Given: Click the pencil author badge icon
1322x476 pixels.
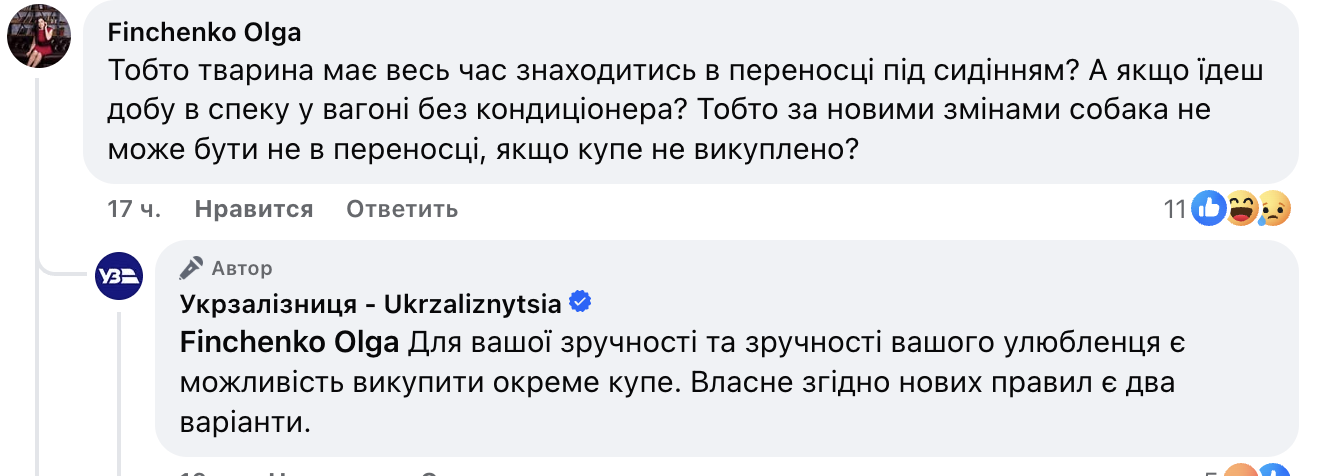Looking at the screenshot, I should (x=190, y=267).
